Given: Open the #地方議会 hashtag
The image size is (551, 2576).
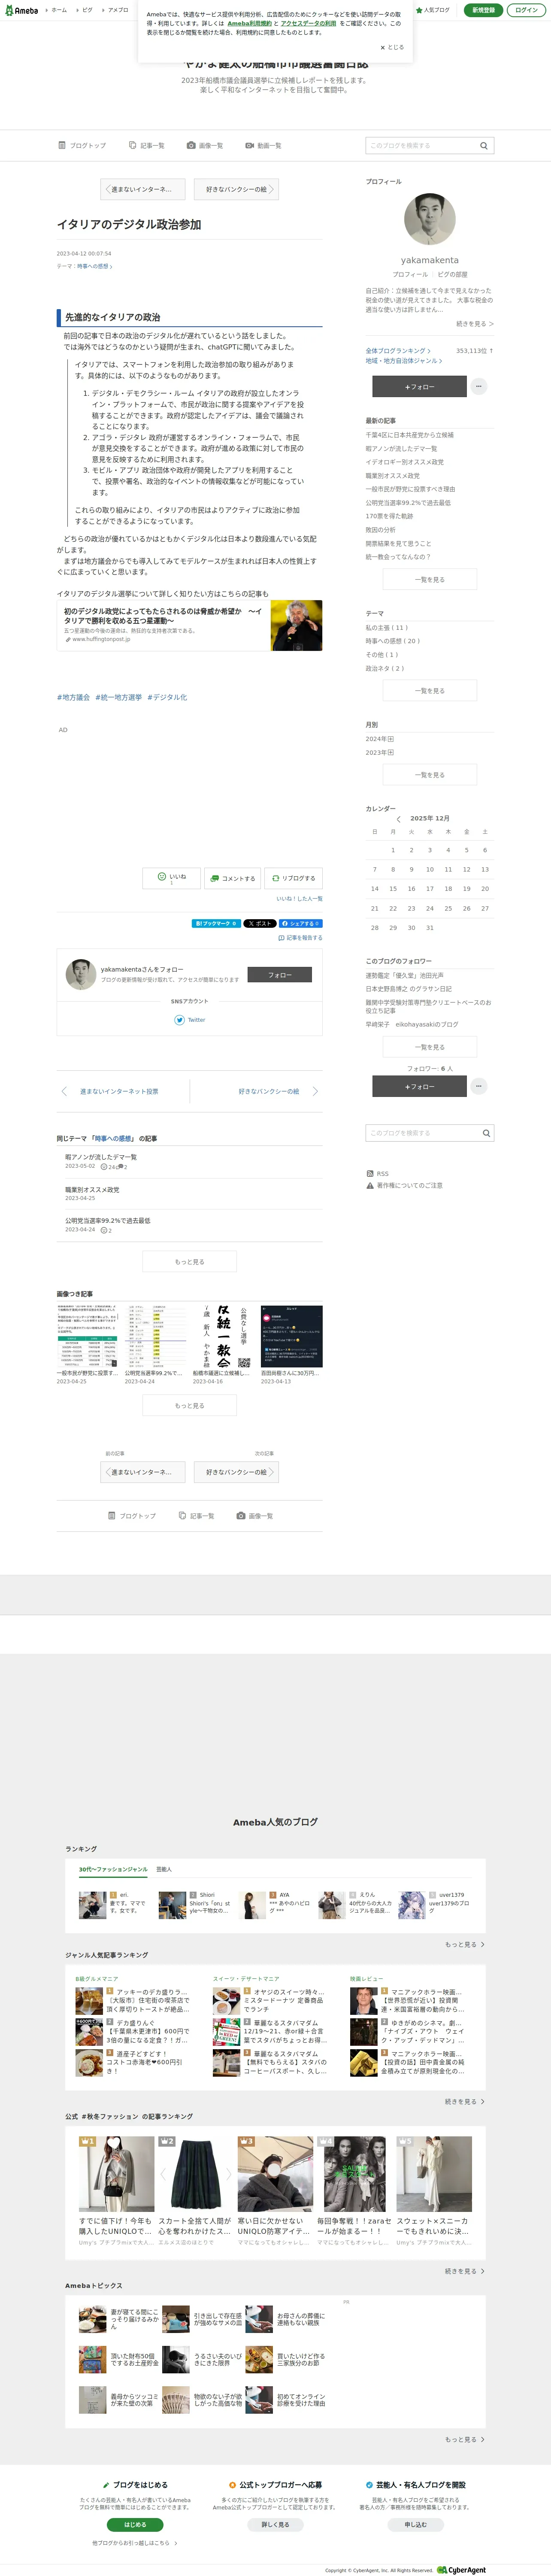Looking at the screenshot, I should coord(73,697).
